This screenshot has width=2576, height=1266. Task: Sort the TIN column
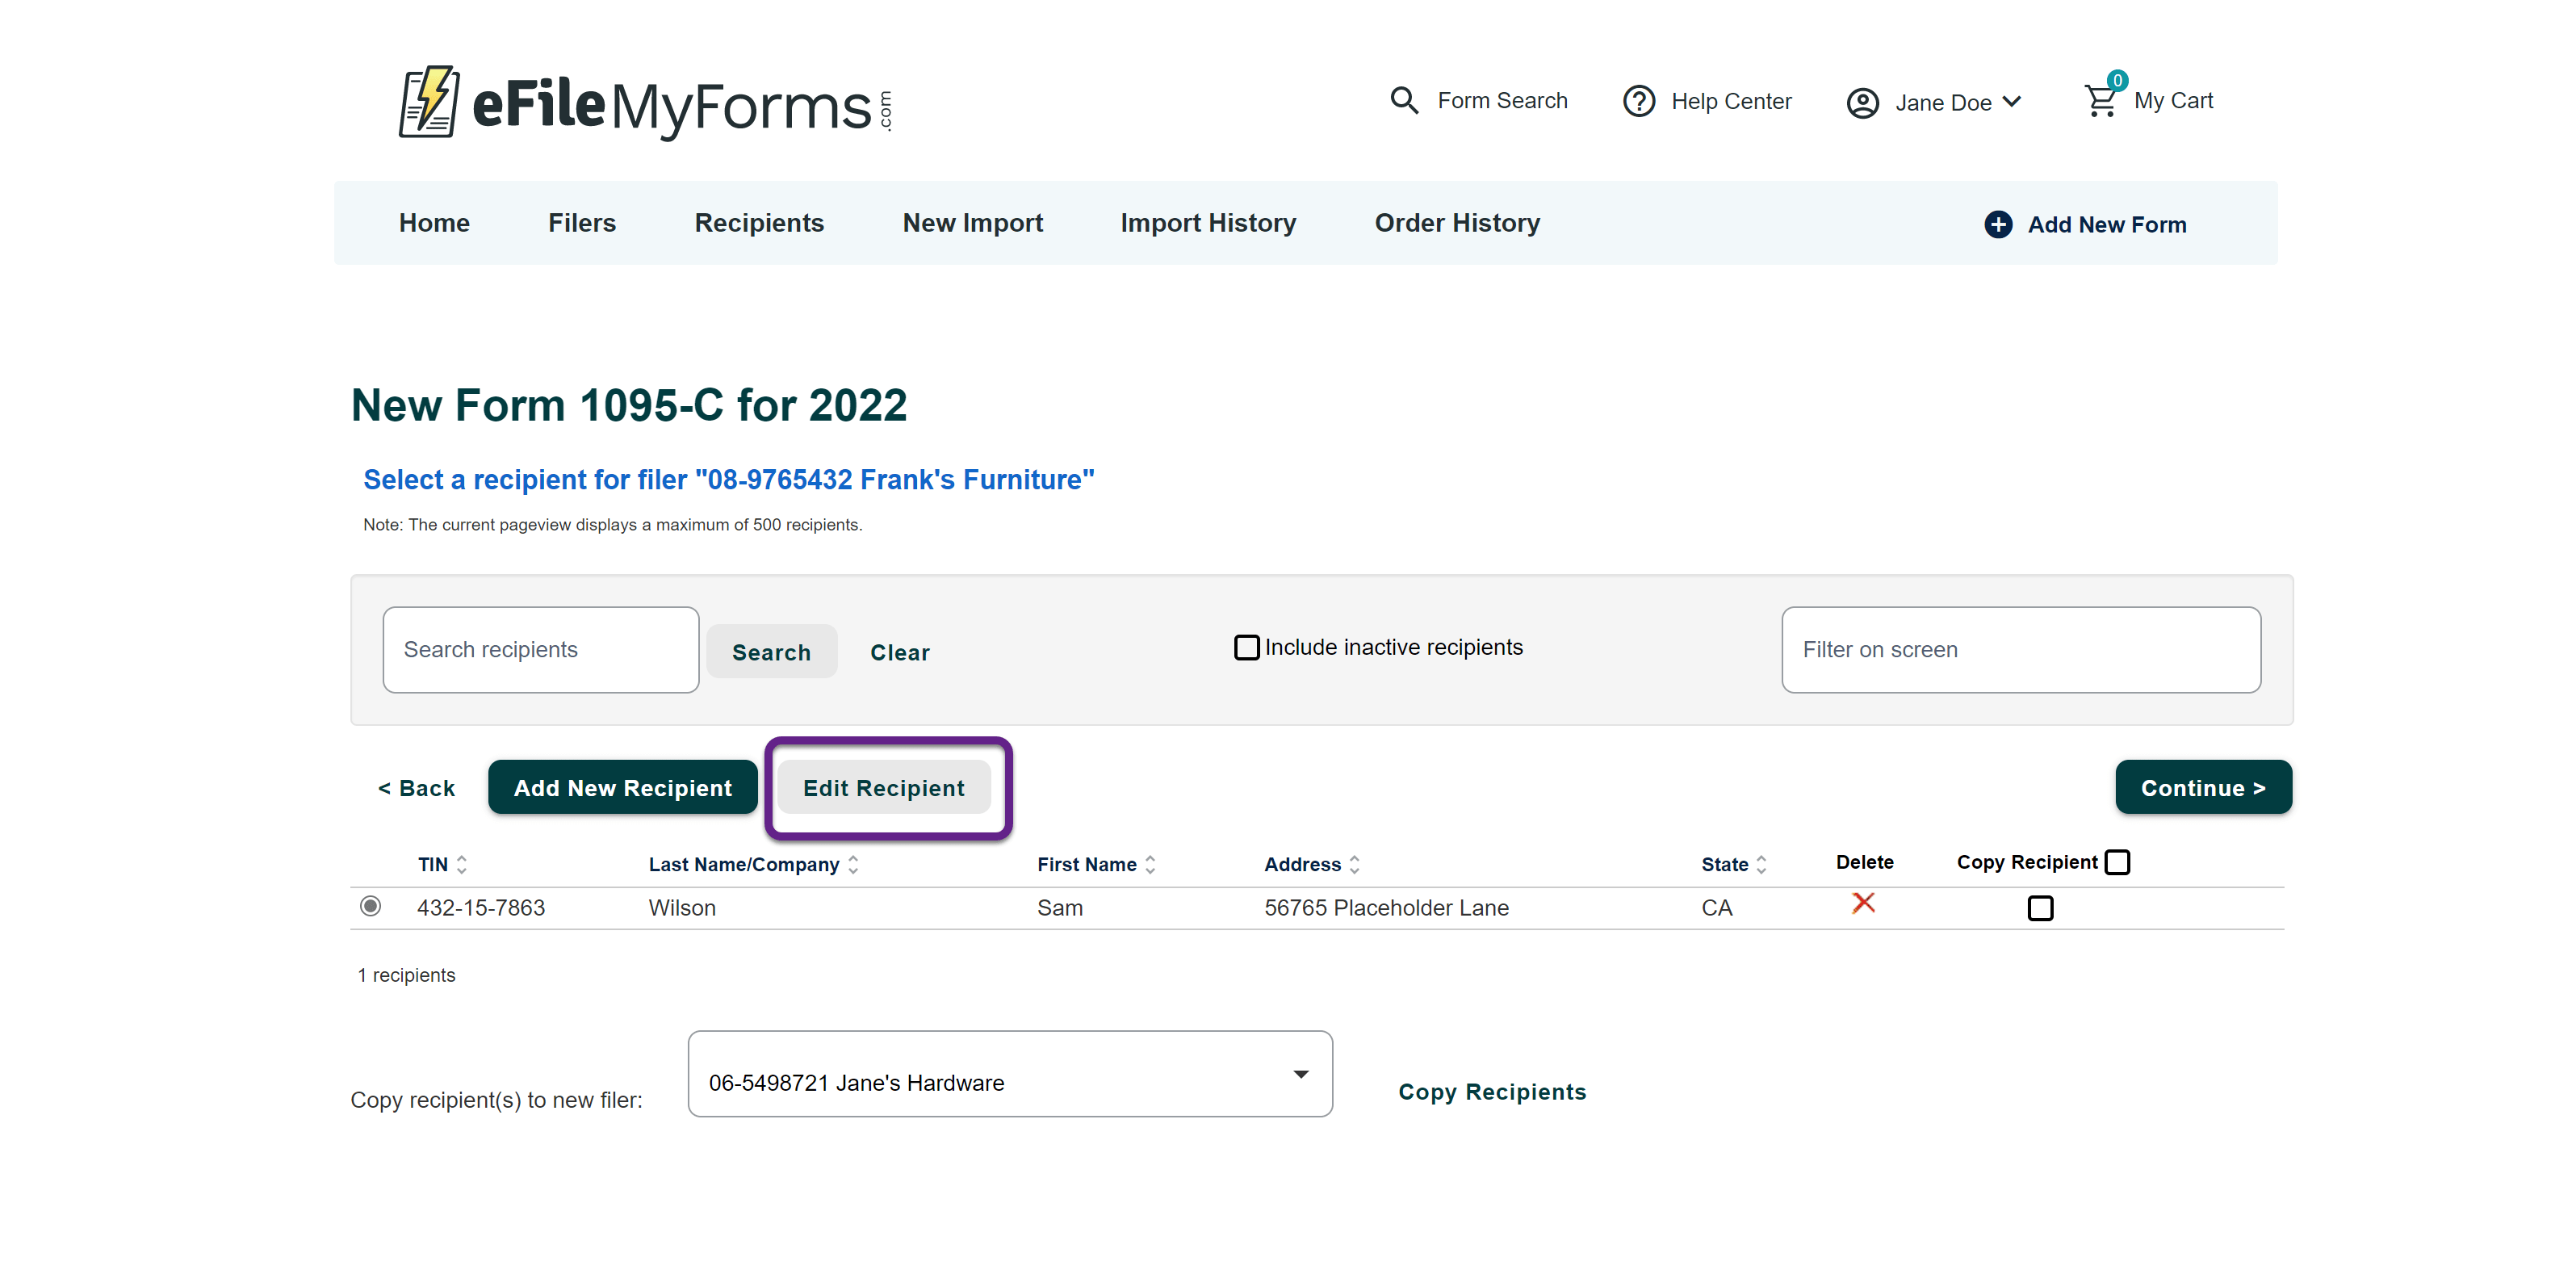[x=461, y=864]
